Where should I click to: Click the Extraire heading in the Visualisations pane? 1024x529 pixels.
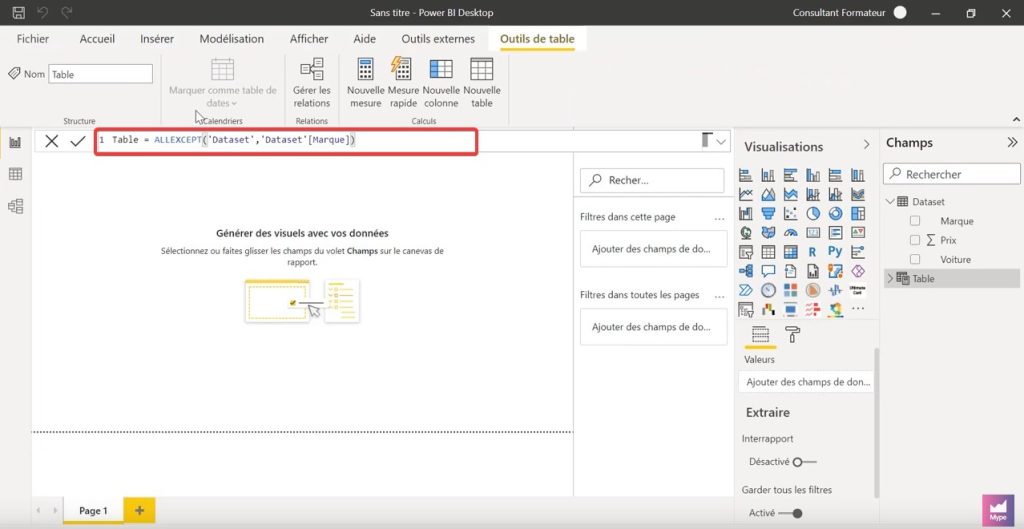click(767, 412)
